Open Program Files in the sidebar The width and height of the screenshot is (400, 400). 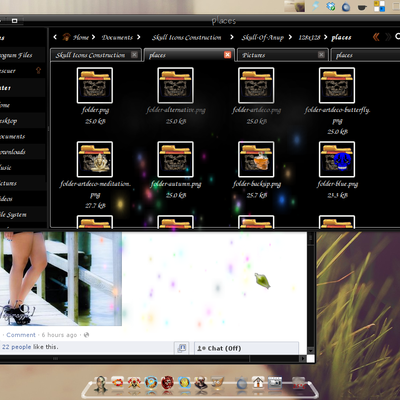[22, 55]
